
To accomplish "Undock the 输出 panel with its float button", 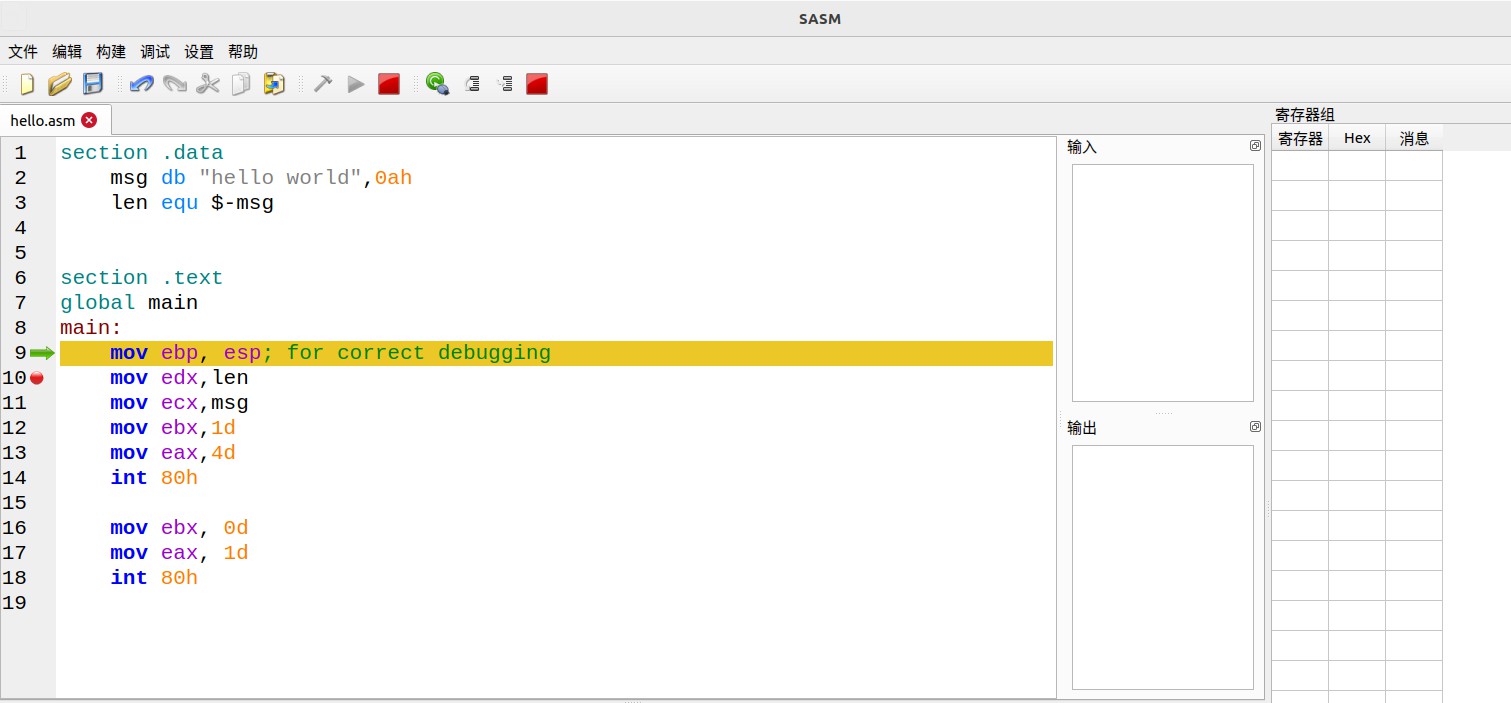I will [x=1255, y=426].
